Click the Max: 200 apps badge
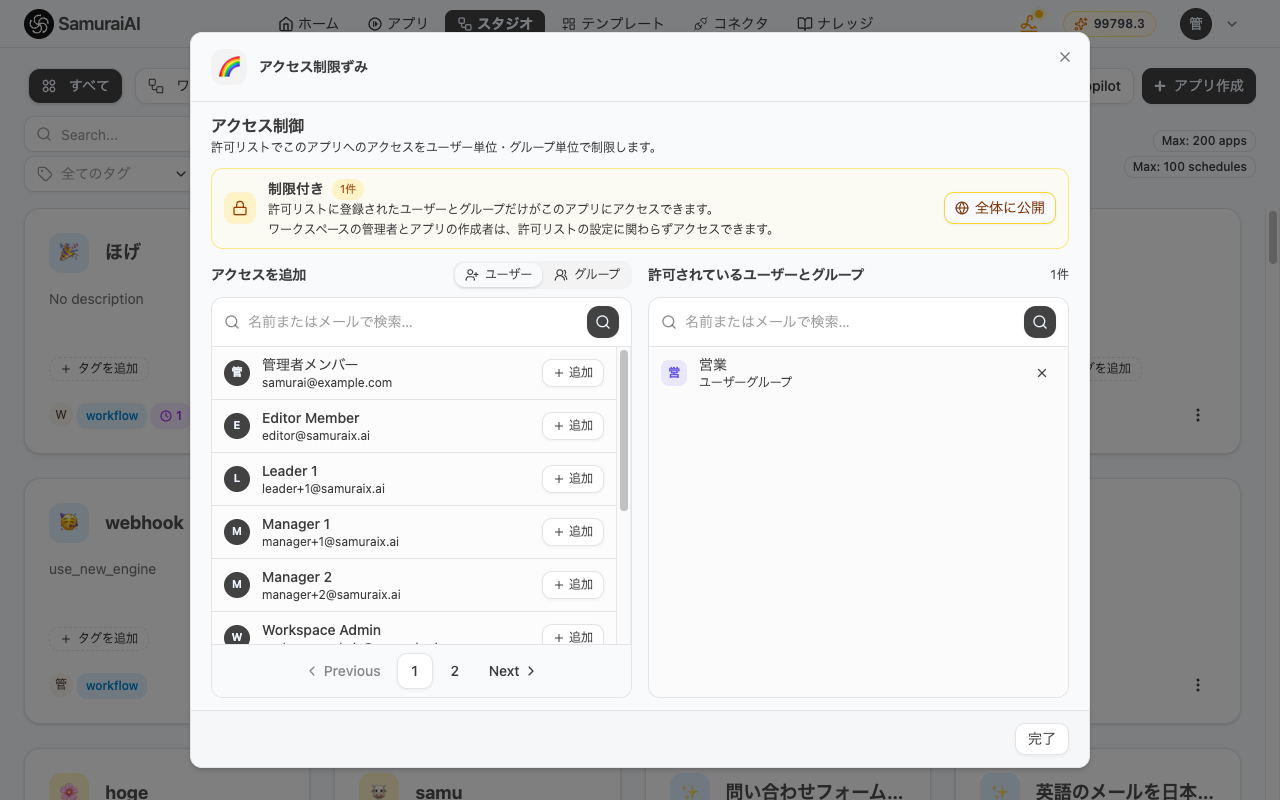The width and height of the screenshot is (1280, 800). point(1204,141)
